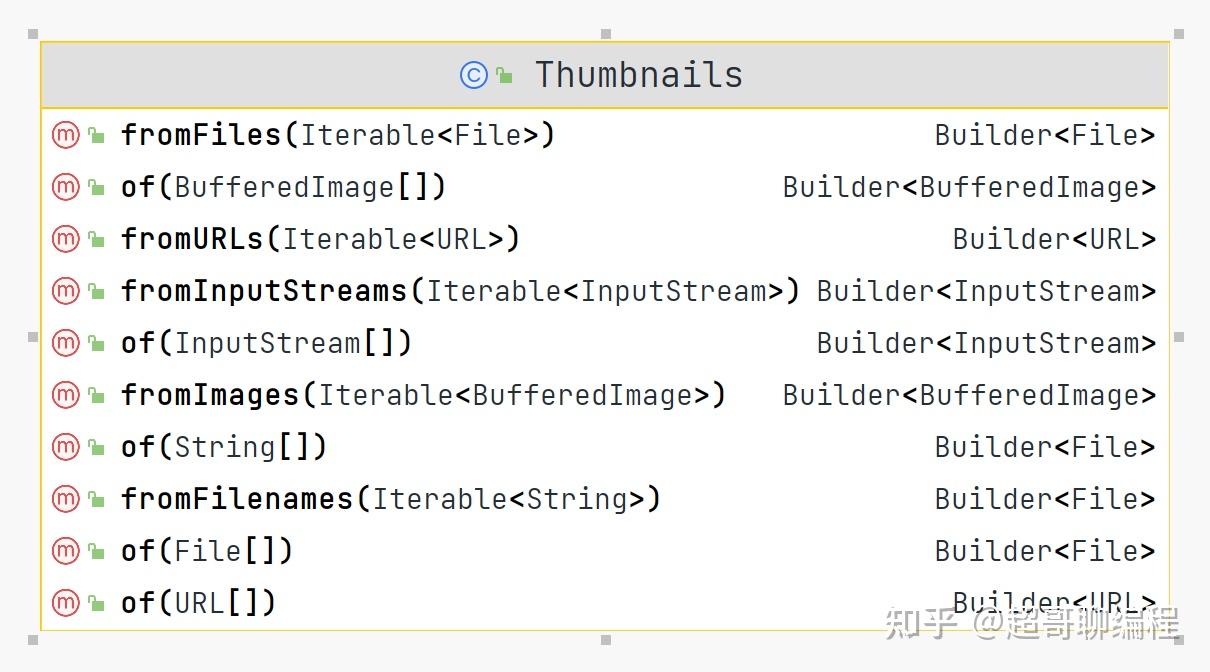Click Builder<InputStream> return type of of(InputStream[])
Image resolution: width=1210 pixels, height=672 pixels.
(985, 343)
